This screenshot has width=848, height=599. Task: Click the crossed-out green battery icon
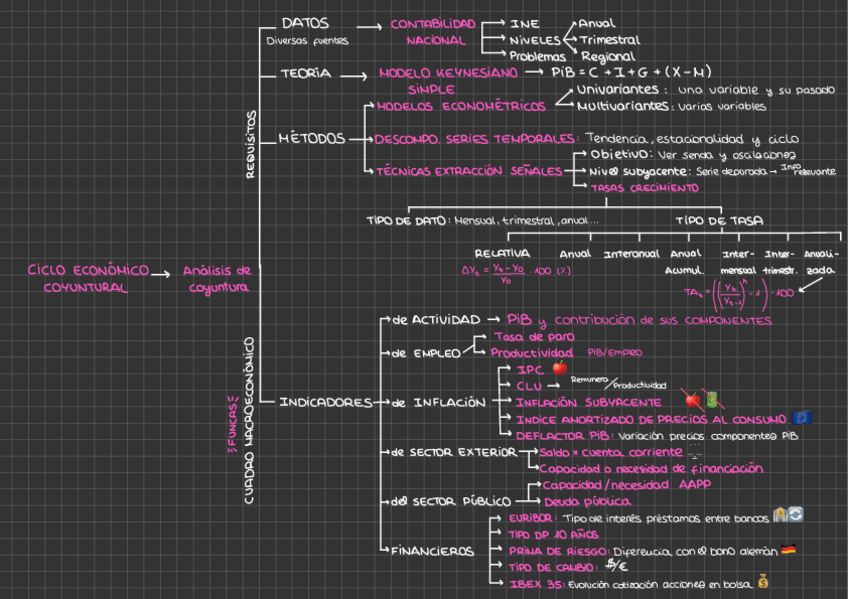pos(712,400)
